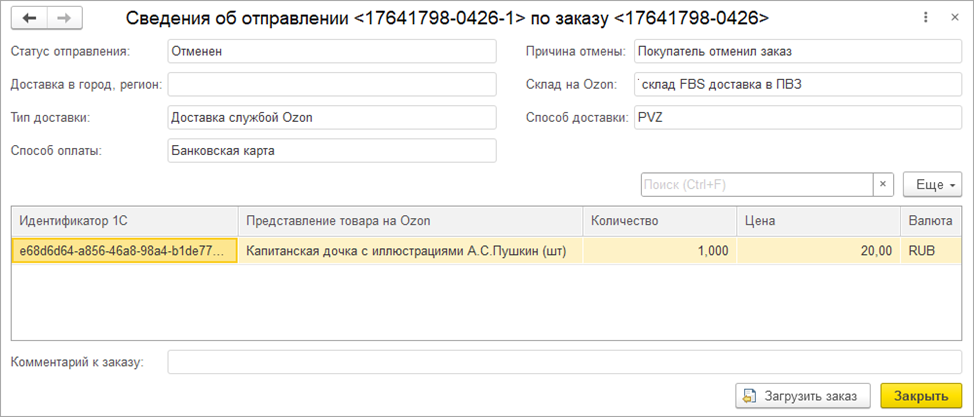Expand the Еще dropdown menu
This screenshot has height=417, width=974.
(933, 185)
